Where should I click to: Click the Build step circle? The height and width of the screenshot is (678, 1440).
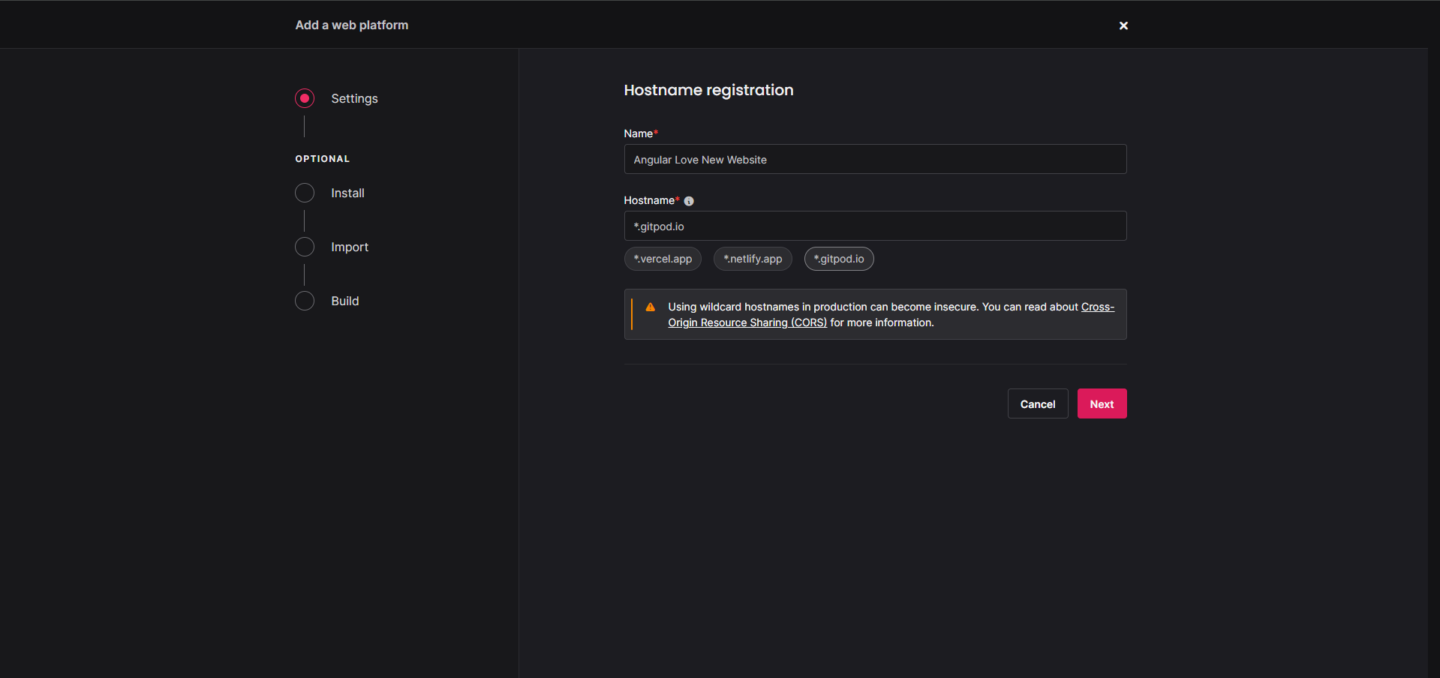click(305, 300)
